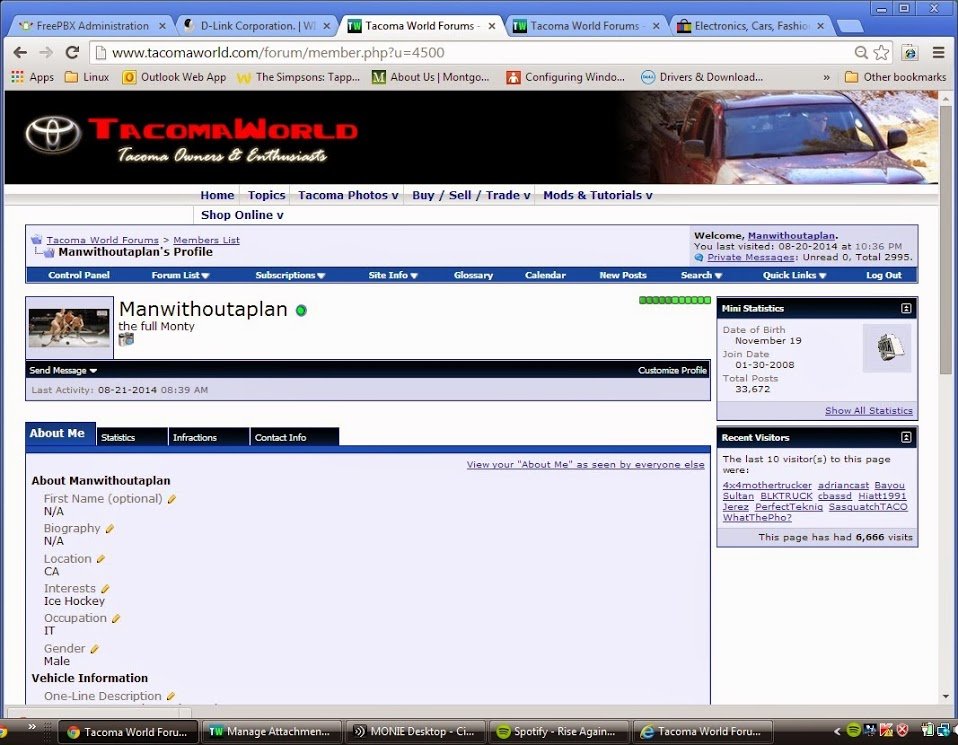Click the Toyota logo in banner
The image size is (958, 745).
click(53, 134)
